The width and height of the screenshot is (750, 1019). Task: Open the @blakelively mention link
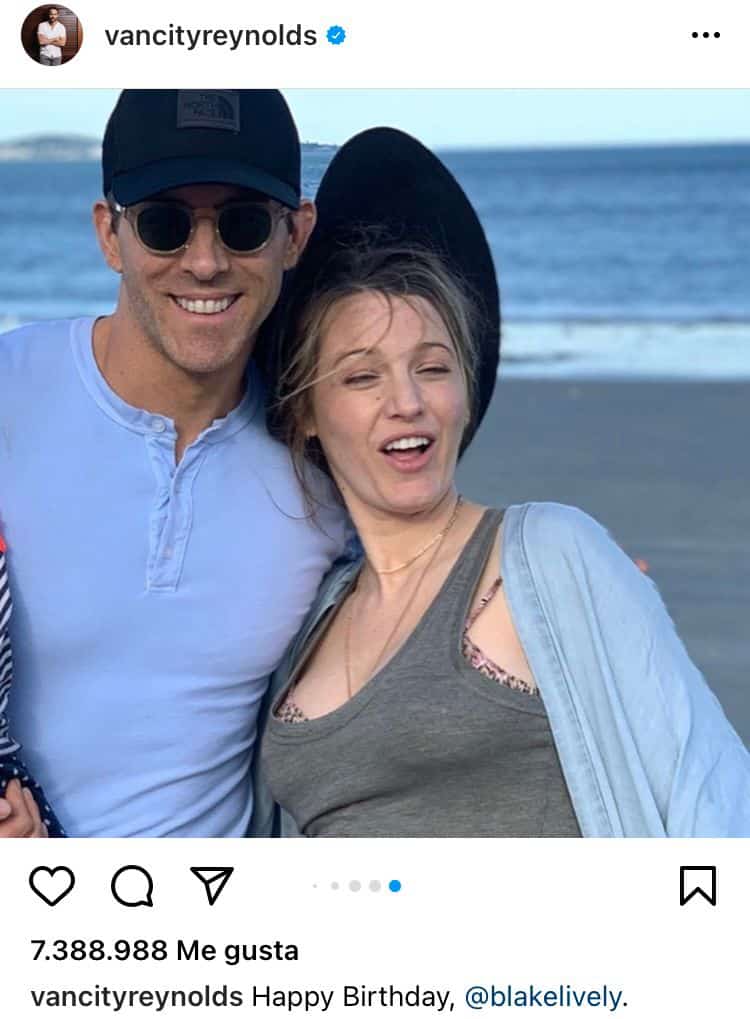[543, 996]
